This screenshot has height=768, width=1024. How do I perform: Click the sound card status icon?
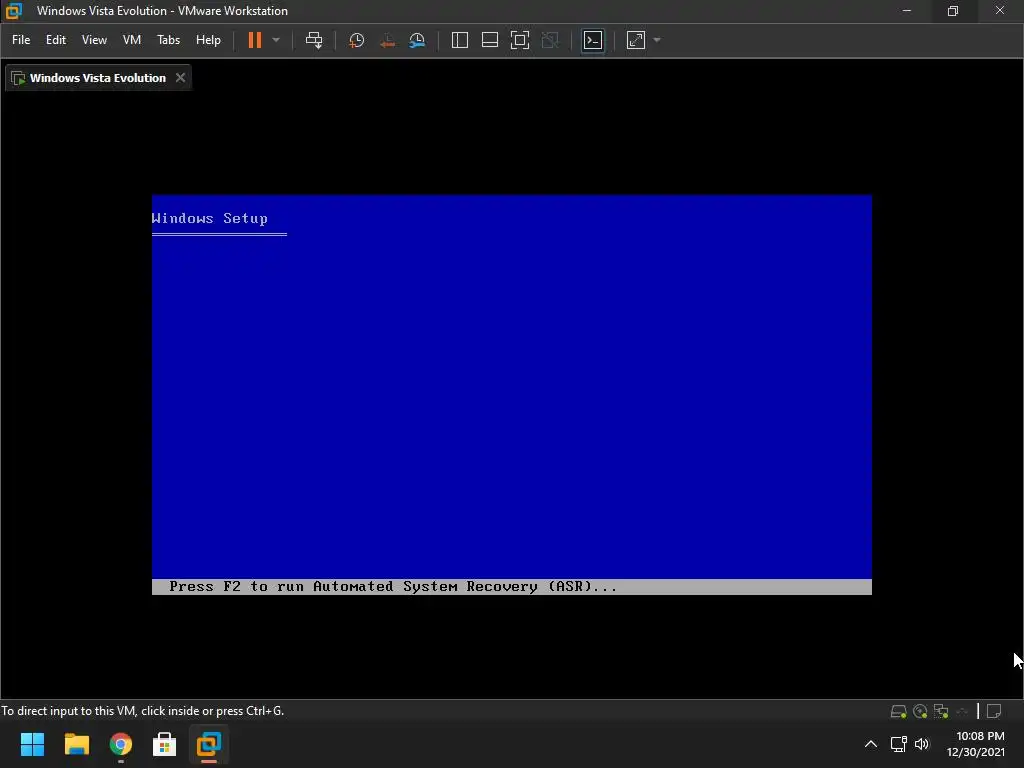[x=962, y=711]
